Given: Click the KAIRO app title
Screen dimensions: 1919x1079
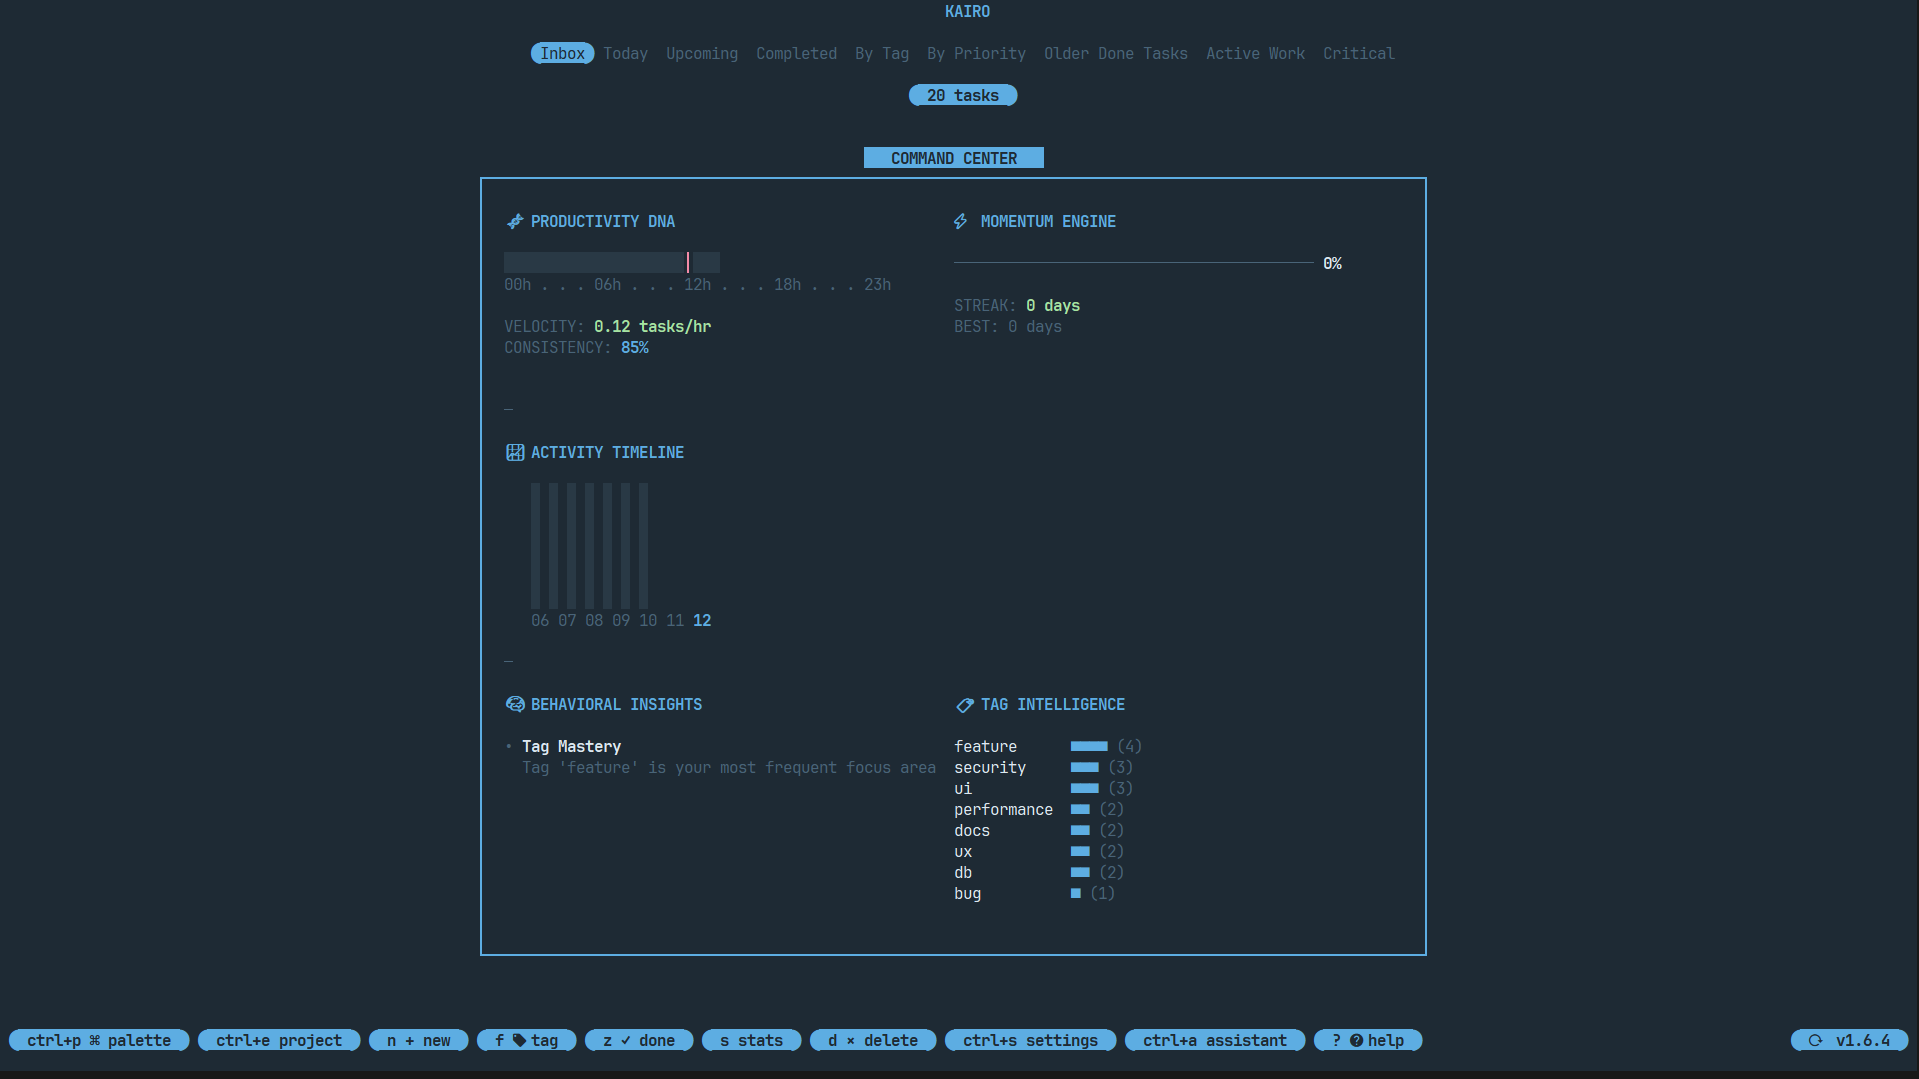Looking at the screenshot, I should 967,12.
